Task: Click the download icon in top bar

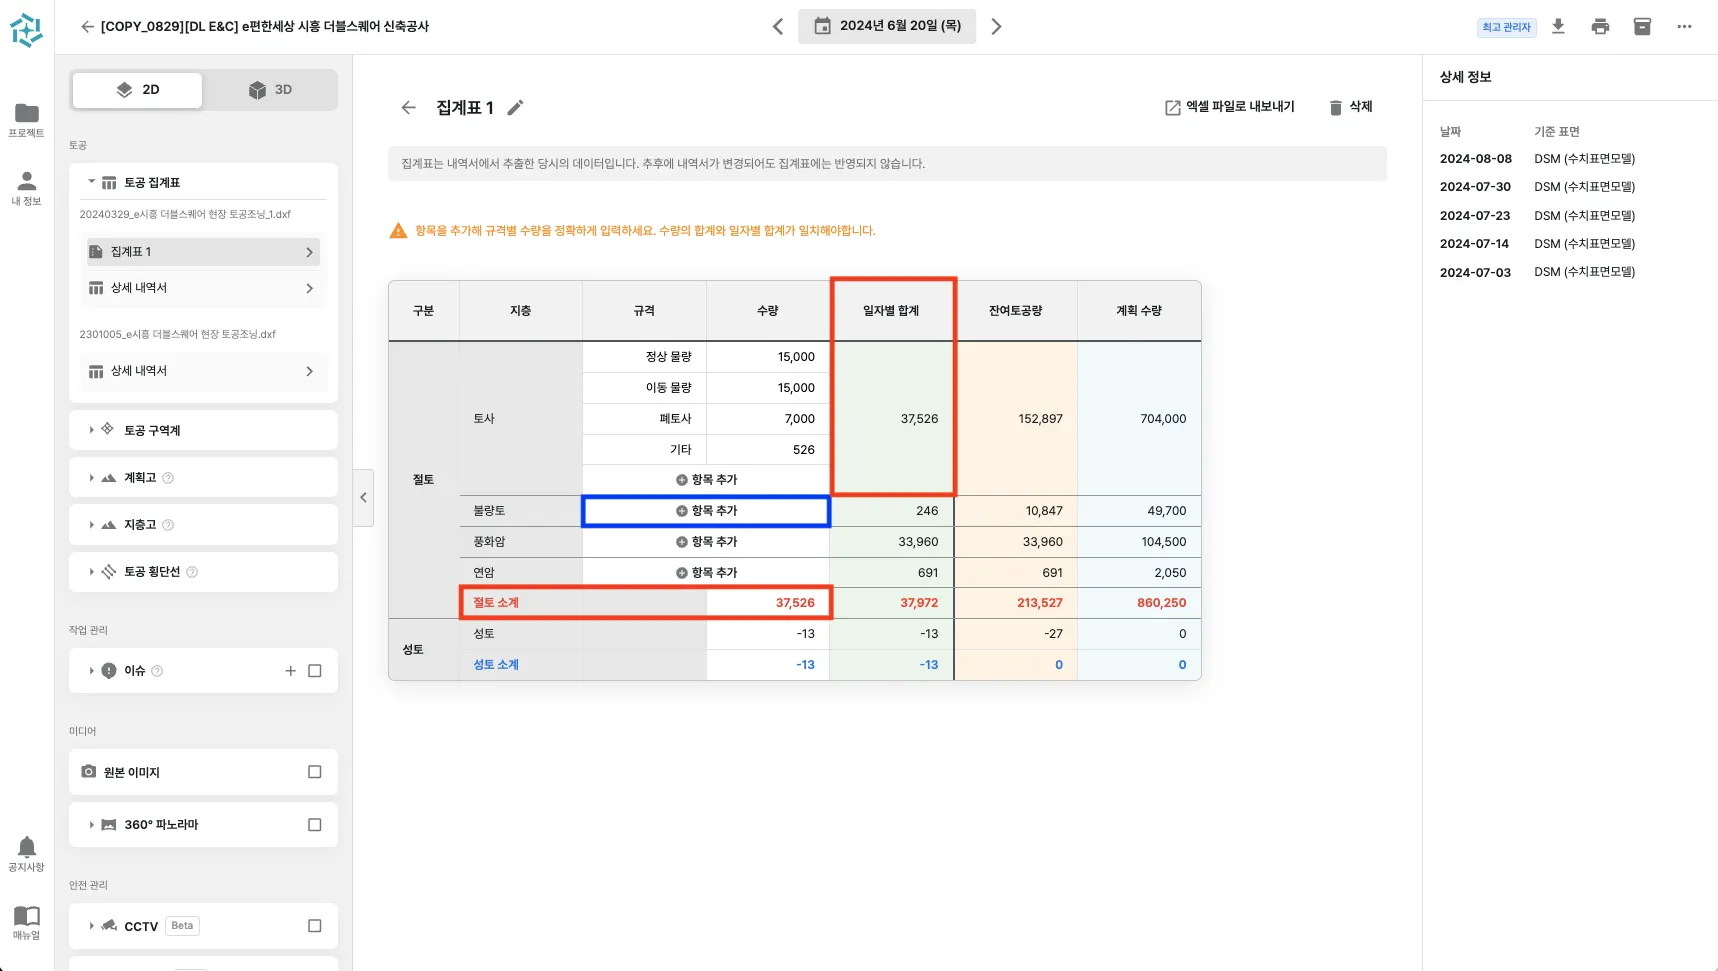Action: coord(1558,27)
